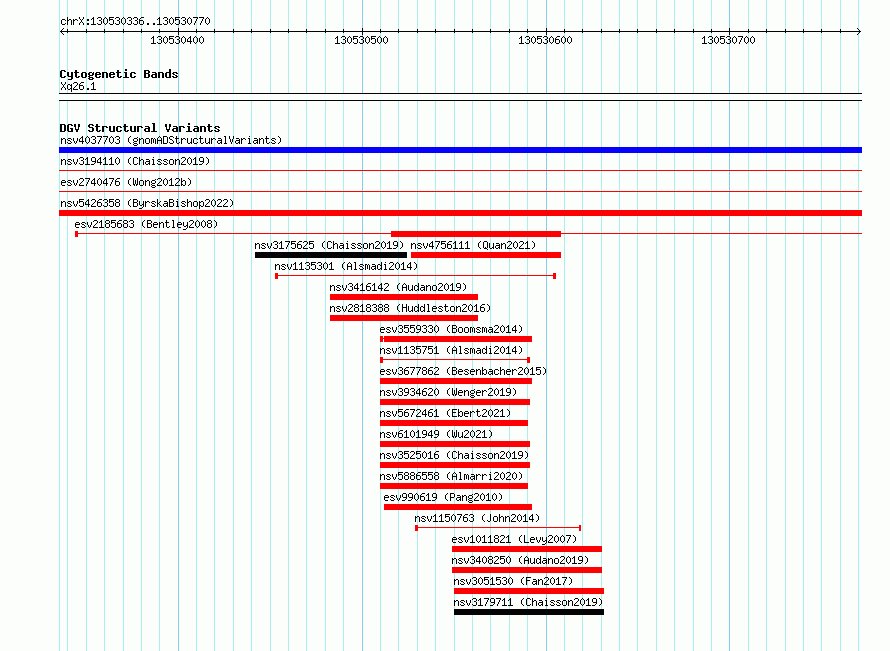Click the 130530700 ruler position
Screen dimensions: 890x651
(728, 40)
